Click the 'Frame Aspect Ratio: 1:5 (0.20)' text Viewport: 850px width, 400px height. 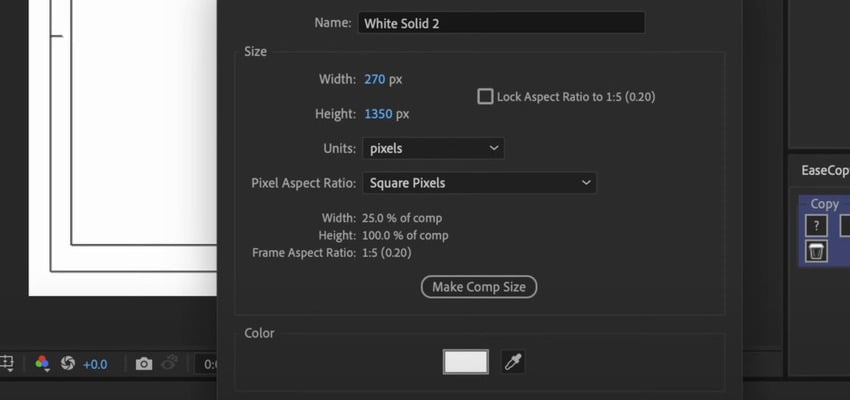(x=332, y=253)
